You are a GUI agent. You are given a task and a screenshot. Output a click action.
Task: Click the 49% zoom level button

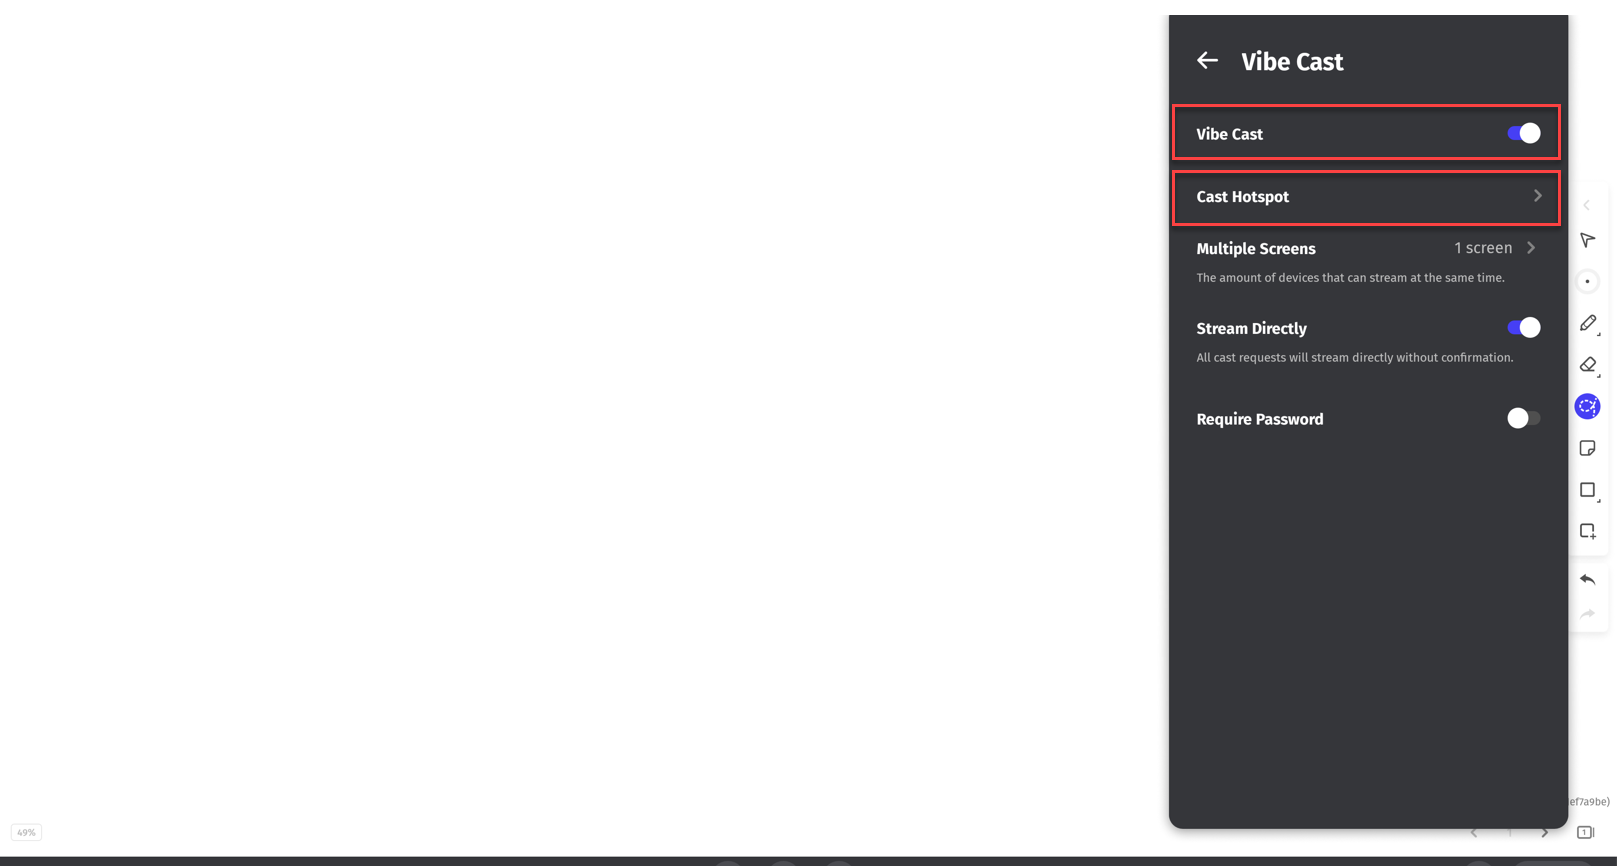point(26,832)
